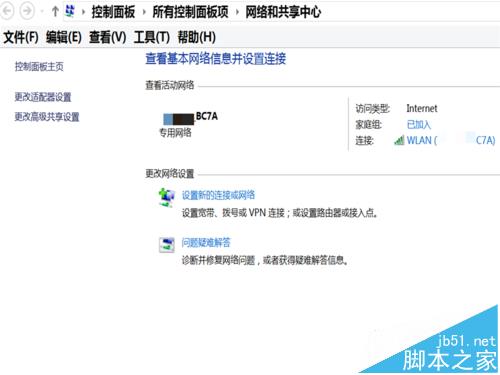Open 更改高级共享设置 link
This screenshot has width=500, height=375.
pos(47,117)
